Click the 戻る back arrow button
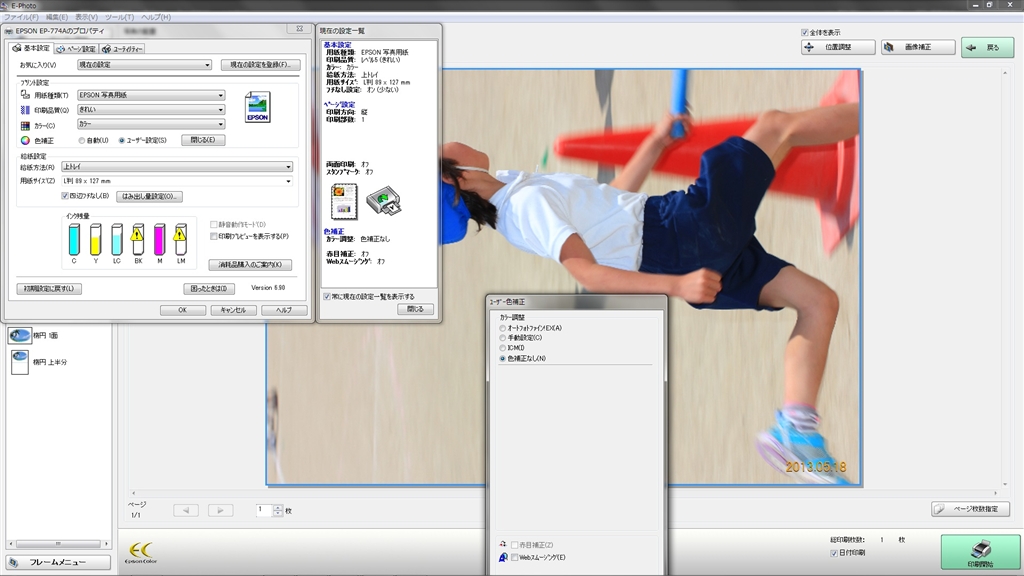This screenshot has height=576, width=1024. (987, 47)
